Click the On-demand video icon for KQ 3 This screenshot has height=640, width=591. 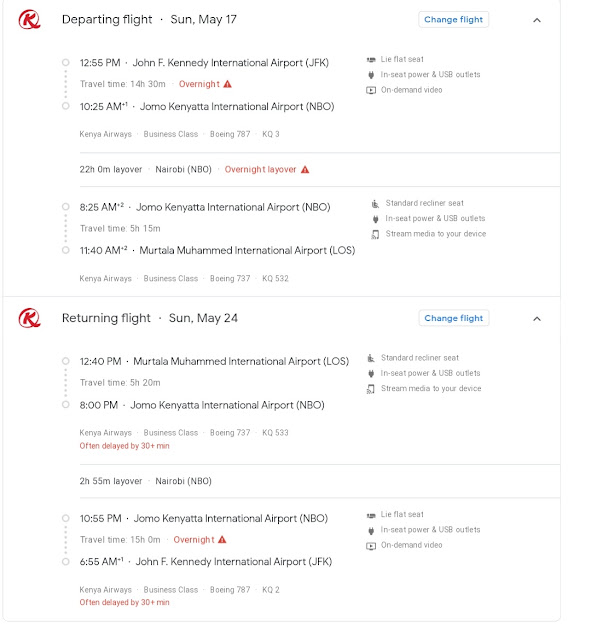pos(371,90)
